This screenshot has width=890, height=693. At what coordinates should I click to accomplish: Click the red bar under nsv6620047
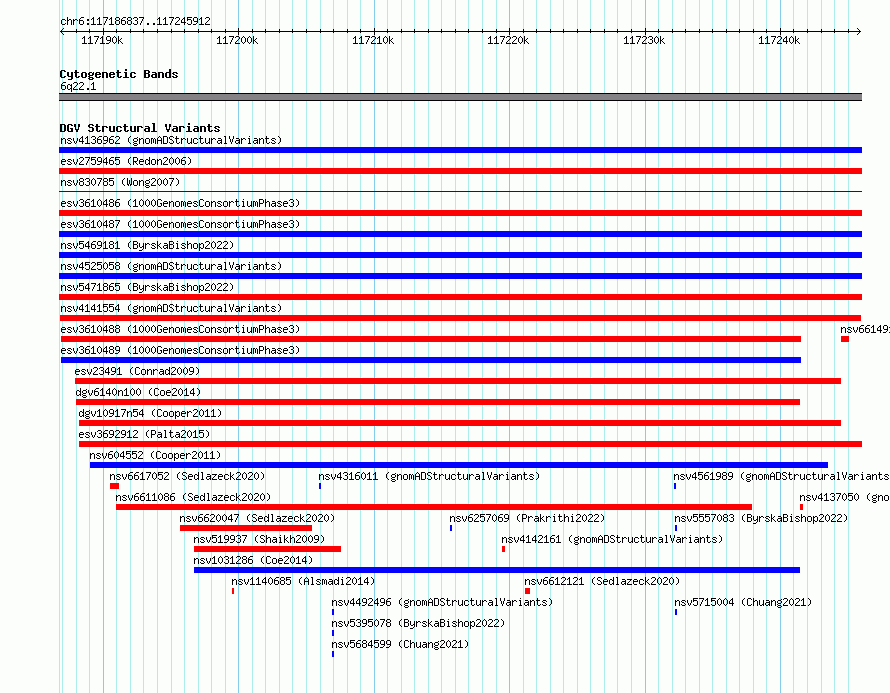coord(246,528)
